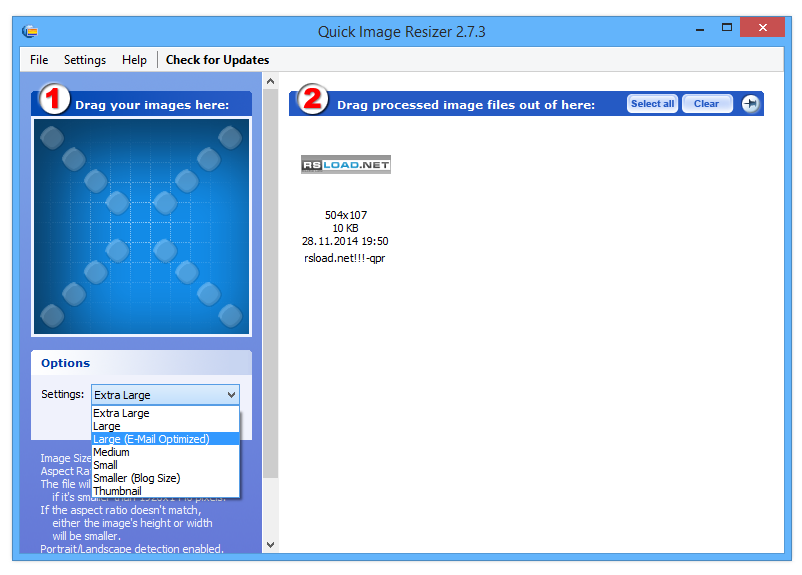Viewport: 802px width, 575px height.
Task: Click the Quick Image Resizer app icon in title bar
Action: (x=30, y=31)
